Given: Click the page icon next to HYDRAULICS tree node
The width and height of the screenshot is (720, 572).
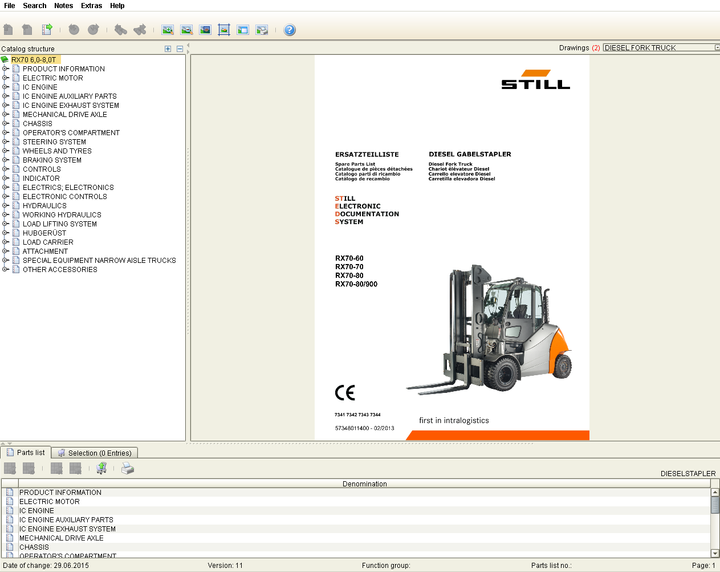Looking at the screenshot, I should pyautogui.click(x=16, y=206).
